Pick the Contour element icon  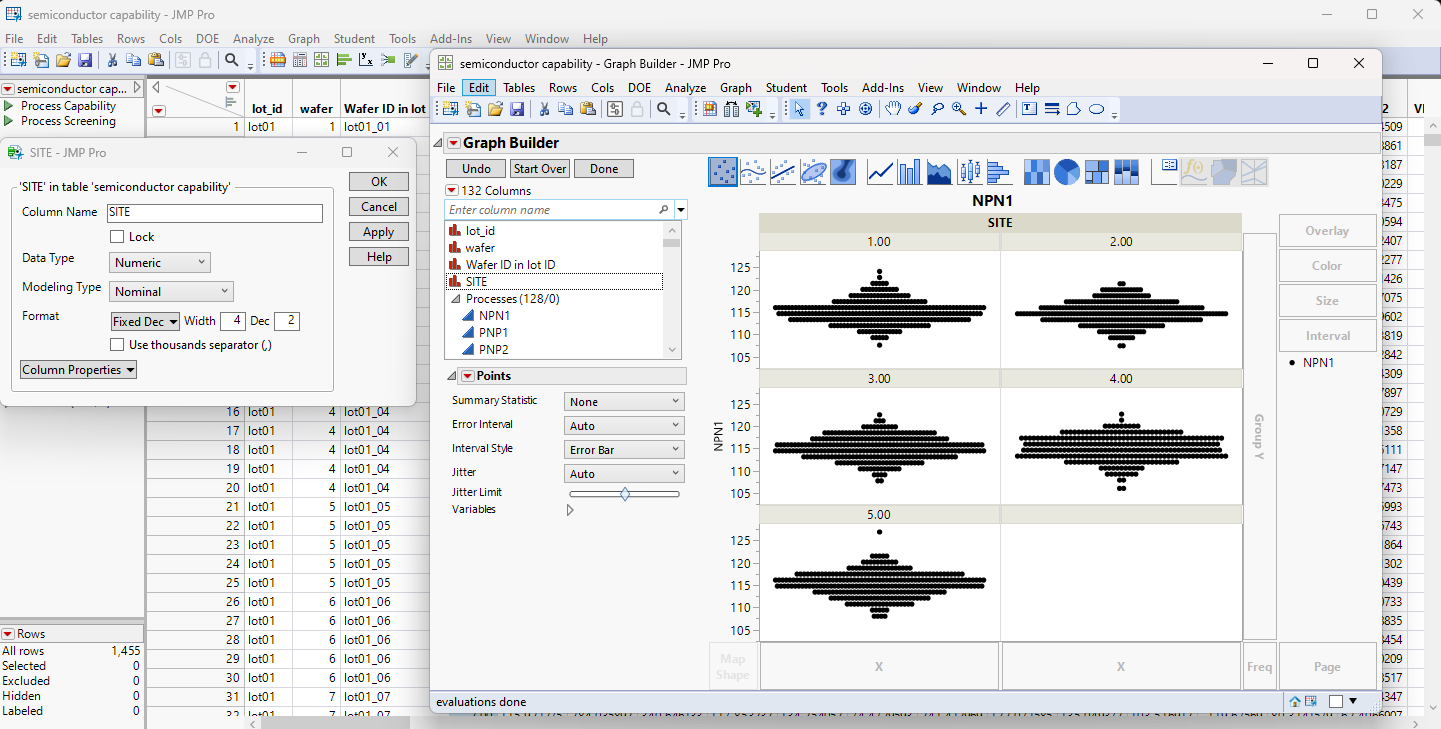point(843,172)
